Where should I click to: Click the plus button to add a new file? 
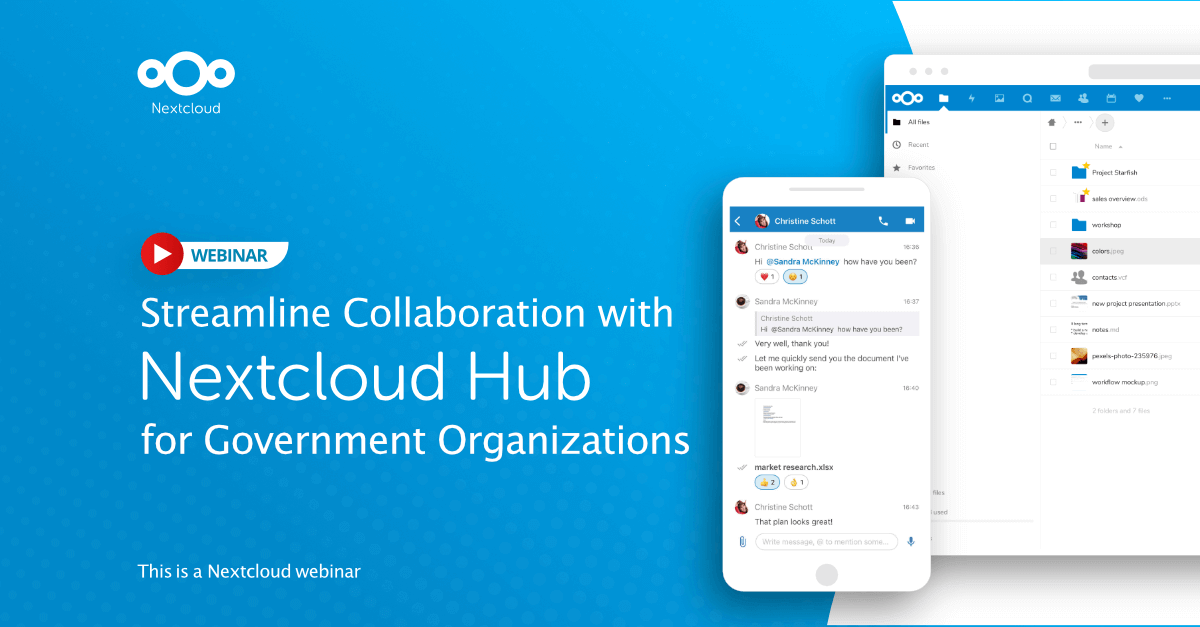click(x=1104, y=123)
